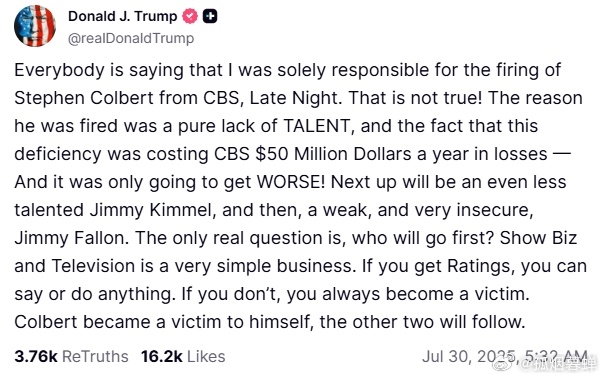Click the name 'Jimmy Kimmel' in the post
Viewport: 604px width, 379px height.
151,210
